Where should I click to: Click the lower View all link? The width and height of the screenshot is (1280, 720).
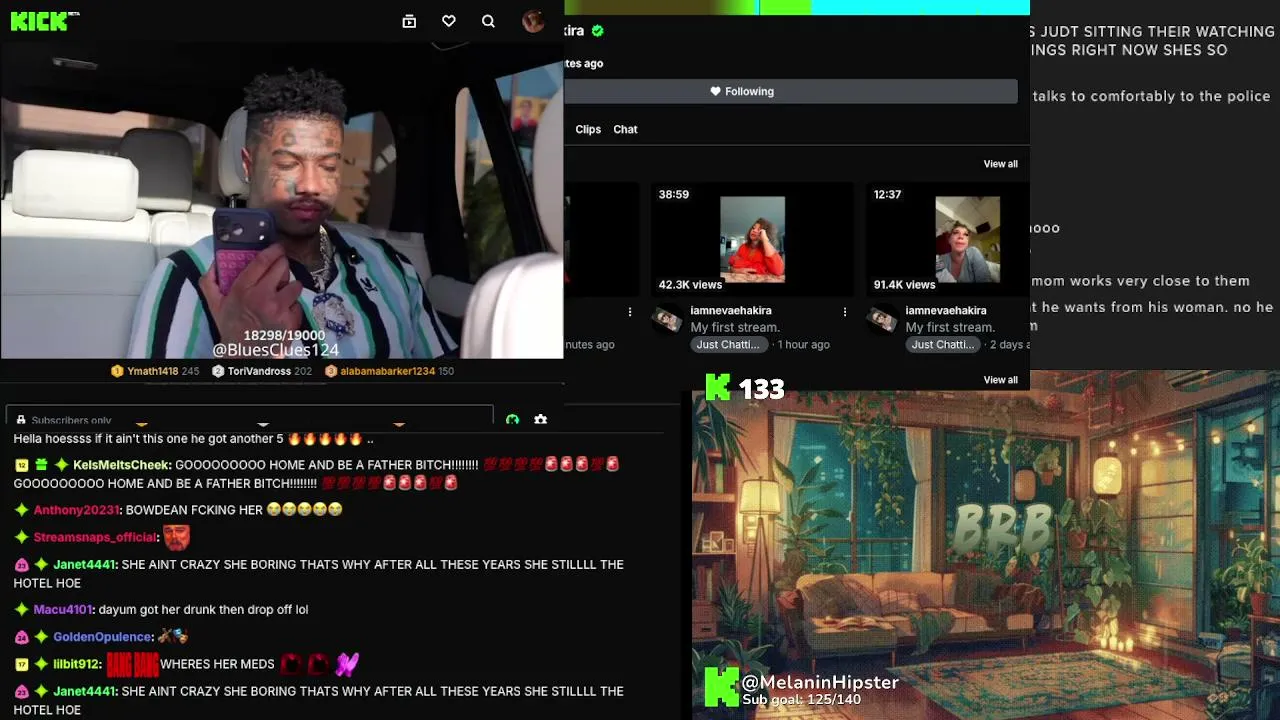pos(1000,380)
